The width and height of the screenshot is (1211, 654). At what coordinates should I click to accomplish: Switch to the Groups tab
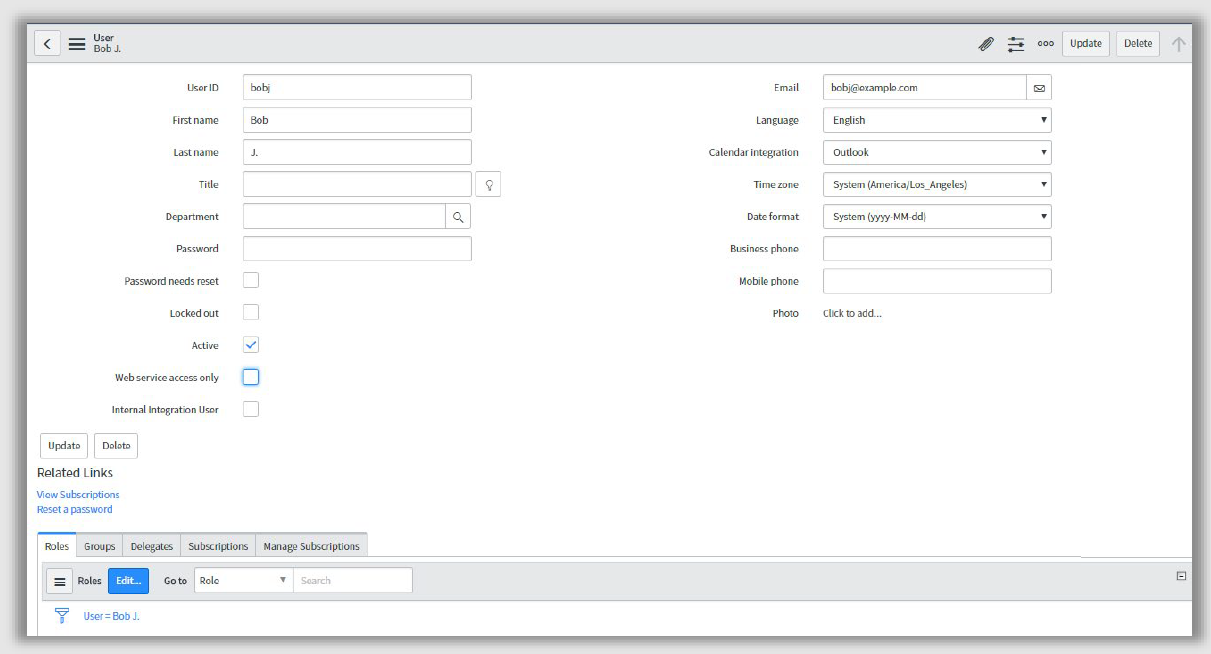[x=98, y=546]
